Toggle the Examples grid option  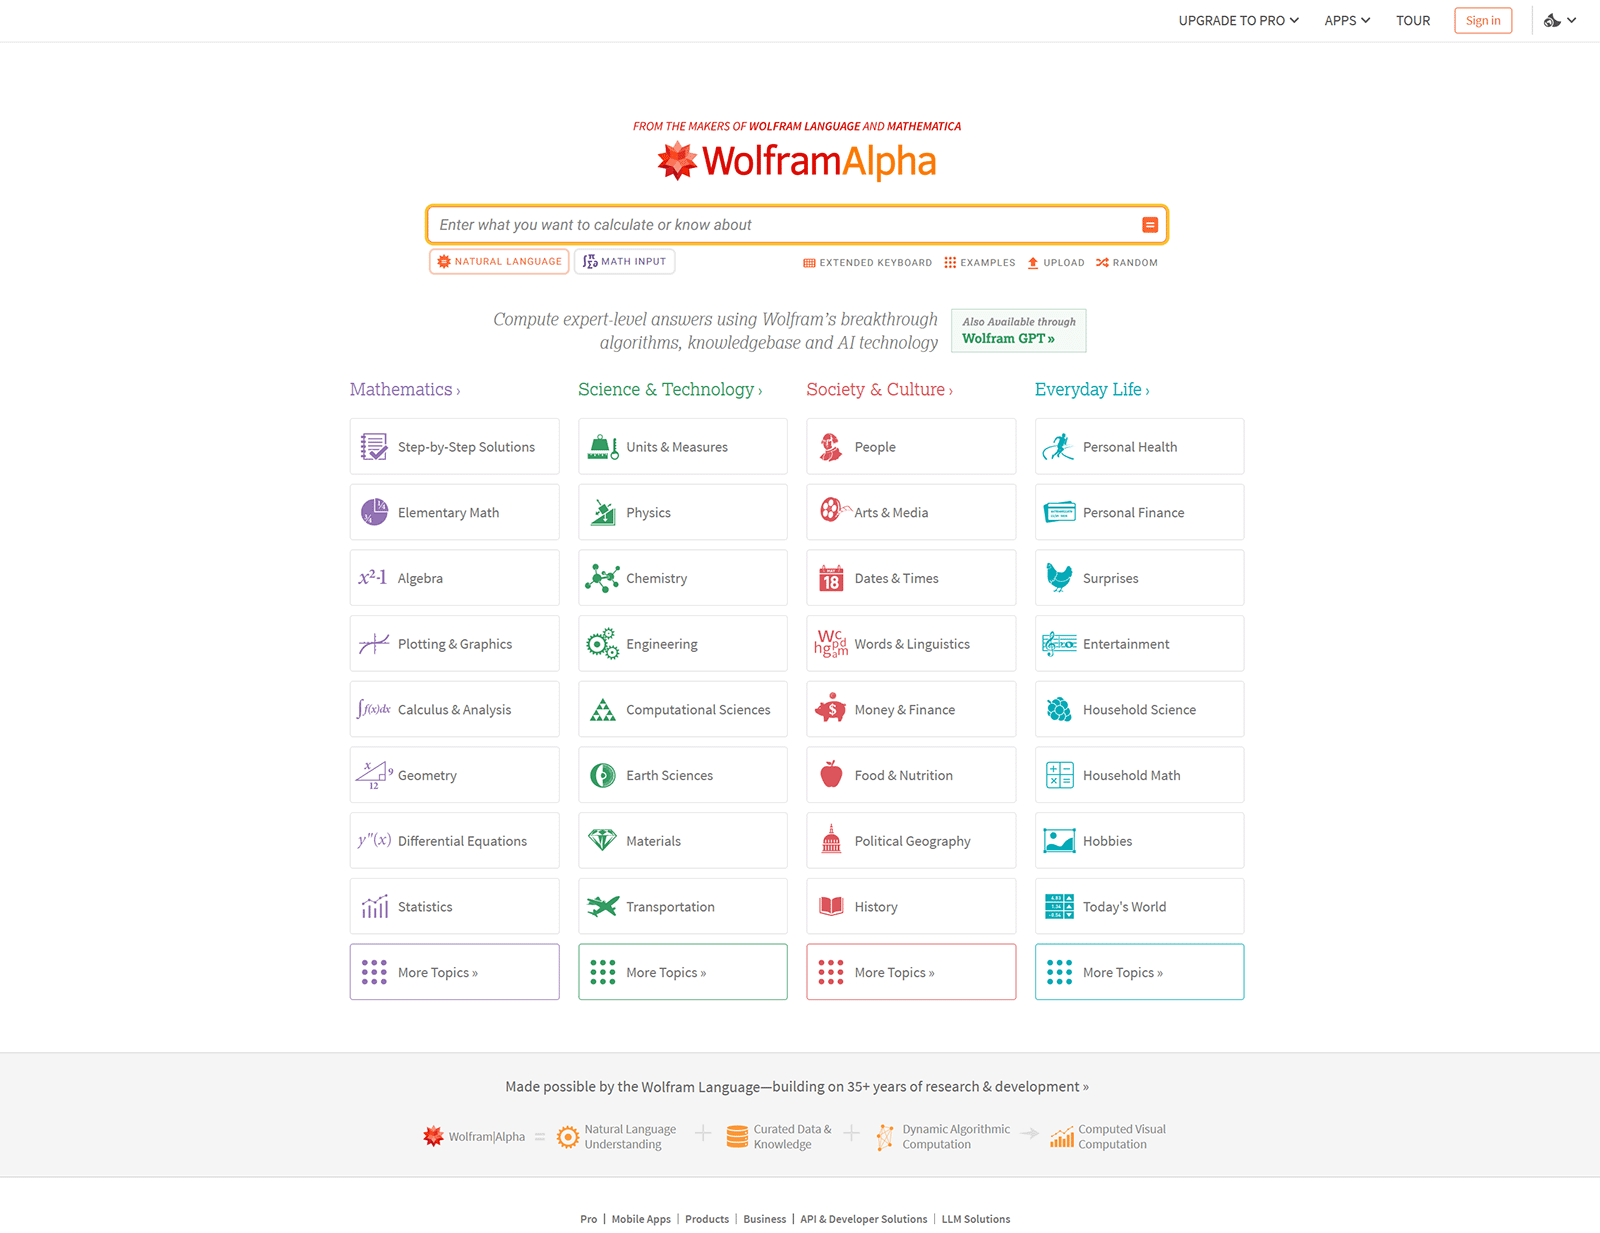click(979, 262)
